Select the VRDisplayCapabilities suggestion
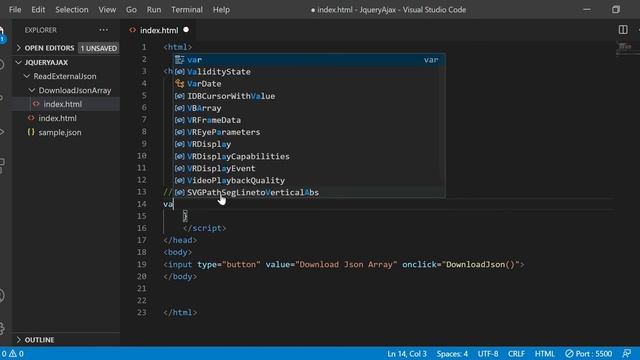The width and height of the screenshot is (640, 360). point(309,156)
